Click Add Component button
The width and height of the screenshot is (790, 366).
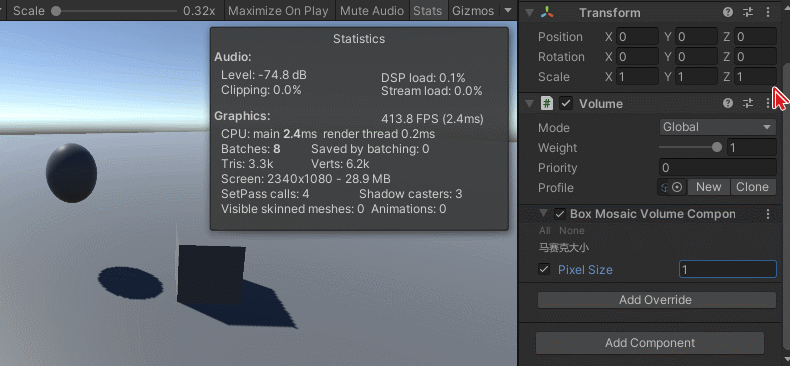pyautogui.click(x=650, y=343)
